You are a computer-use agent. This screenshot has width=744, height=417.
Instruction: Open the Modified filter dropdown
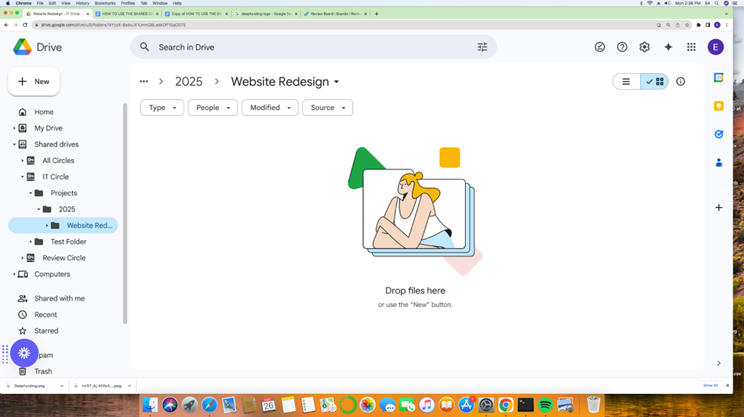[x=270, y=108]
